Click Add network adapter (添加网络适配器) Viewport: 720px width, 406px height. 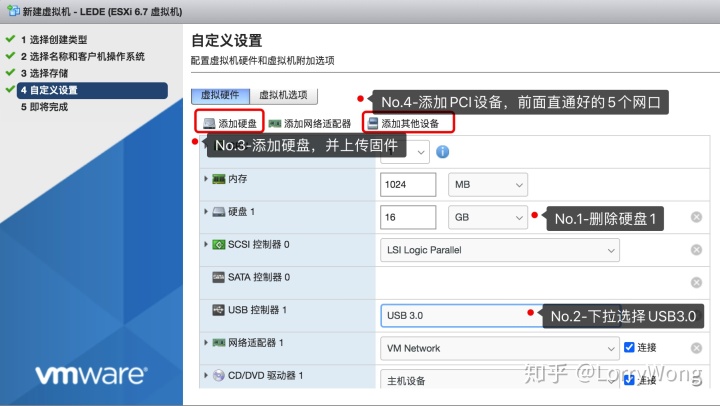tap(309, 124)
